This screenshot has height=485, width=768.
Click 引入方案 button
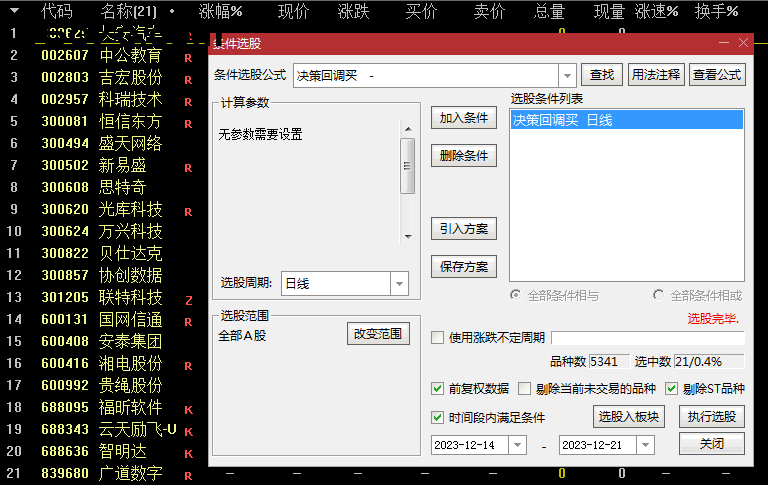(463, 229)
